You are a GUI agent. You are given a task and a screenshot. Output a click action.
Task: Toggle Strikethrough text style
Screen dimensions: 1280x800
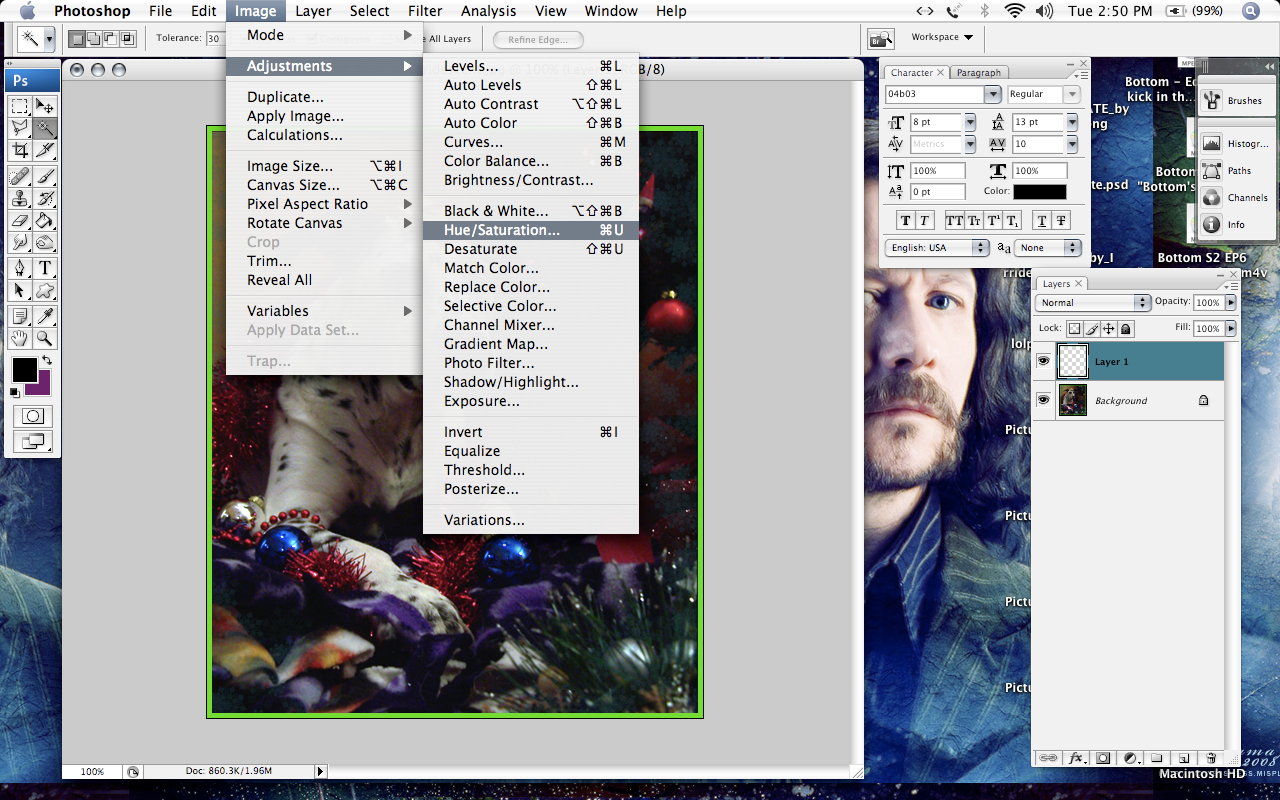(x=1062, y=221)
